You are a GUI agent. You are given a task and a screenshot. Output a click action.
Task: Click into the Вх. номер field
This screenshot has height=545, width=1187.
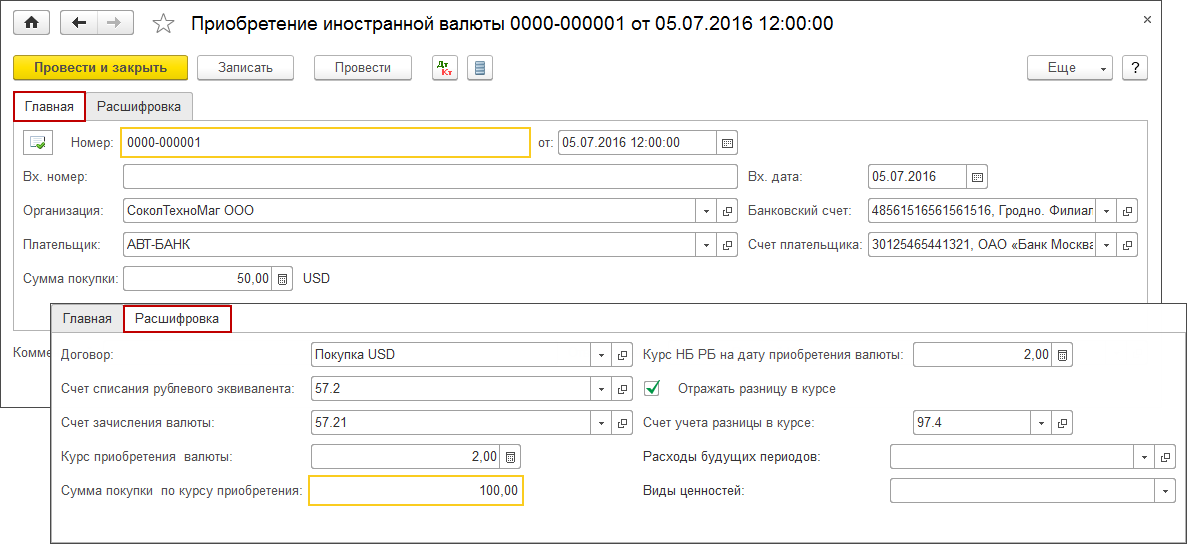[x=430, y=177]
